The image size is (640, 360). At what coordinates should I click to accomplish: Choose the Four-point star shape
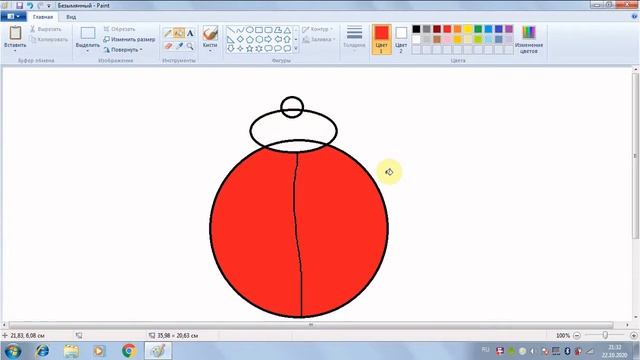pos(240,49)
